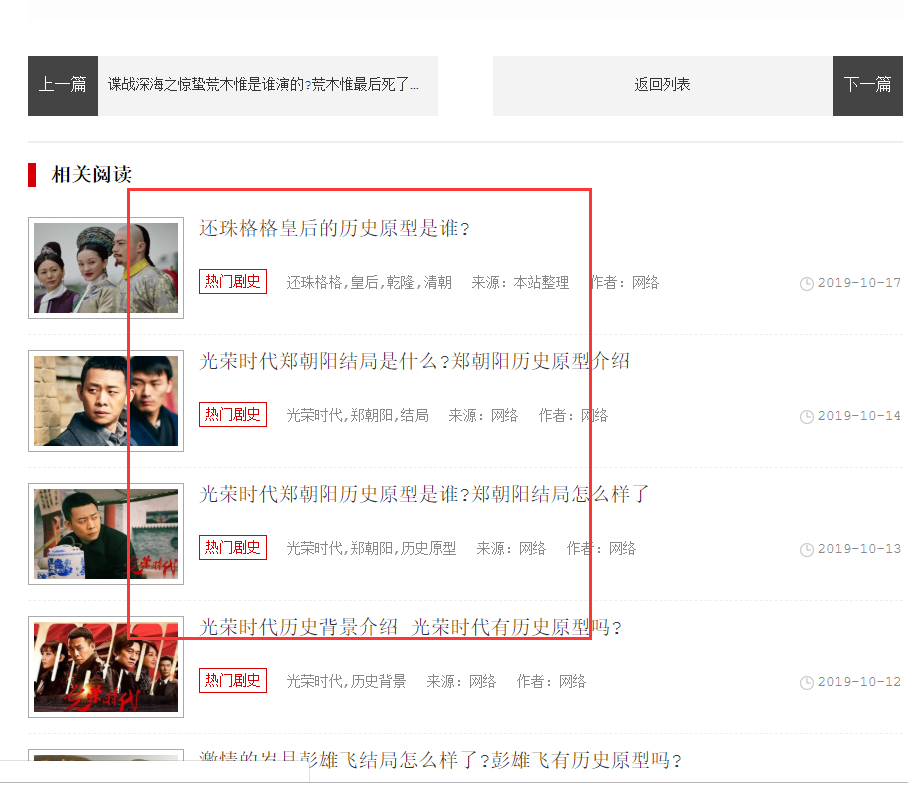This screenshot has width=908, height=809.
Task: Click 热门剧史 tag in 2019-10-13 row
Action: [x=233, y=548]
